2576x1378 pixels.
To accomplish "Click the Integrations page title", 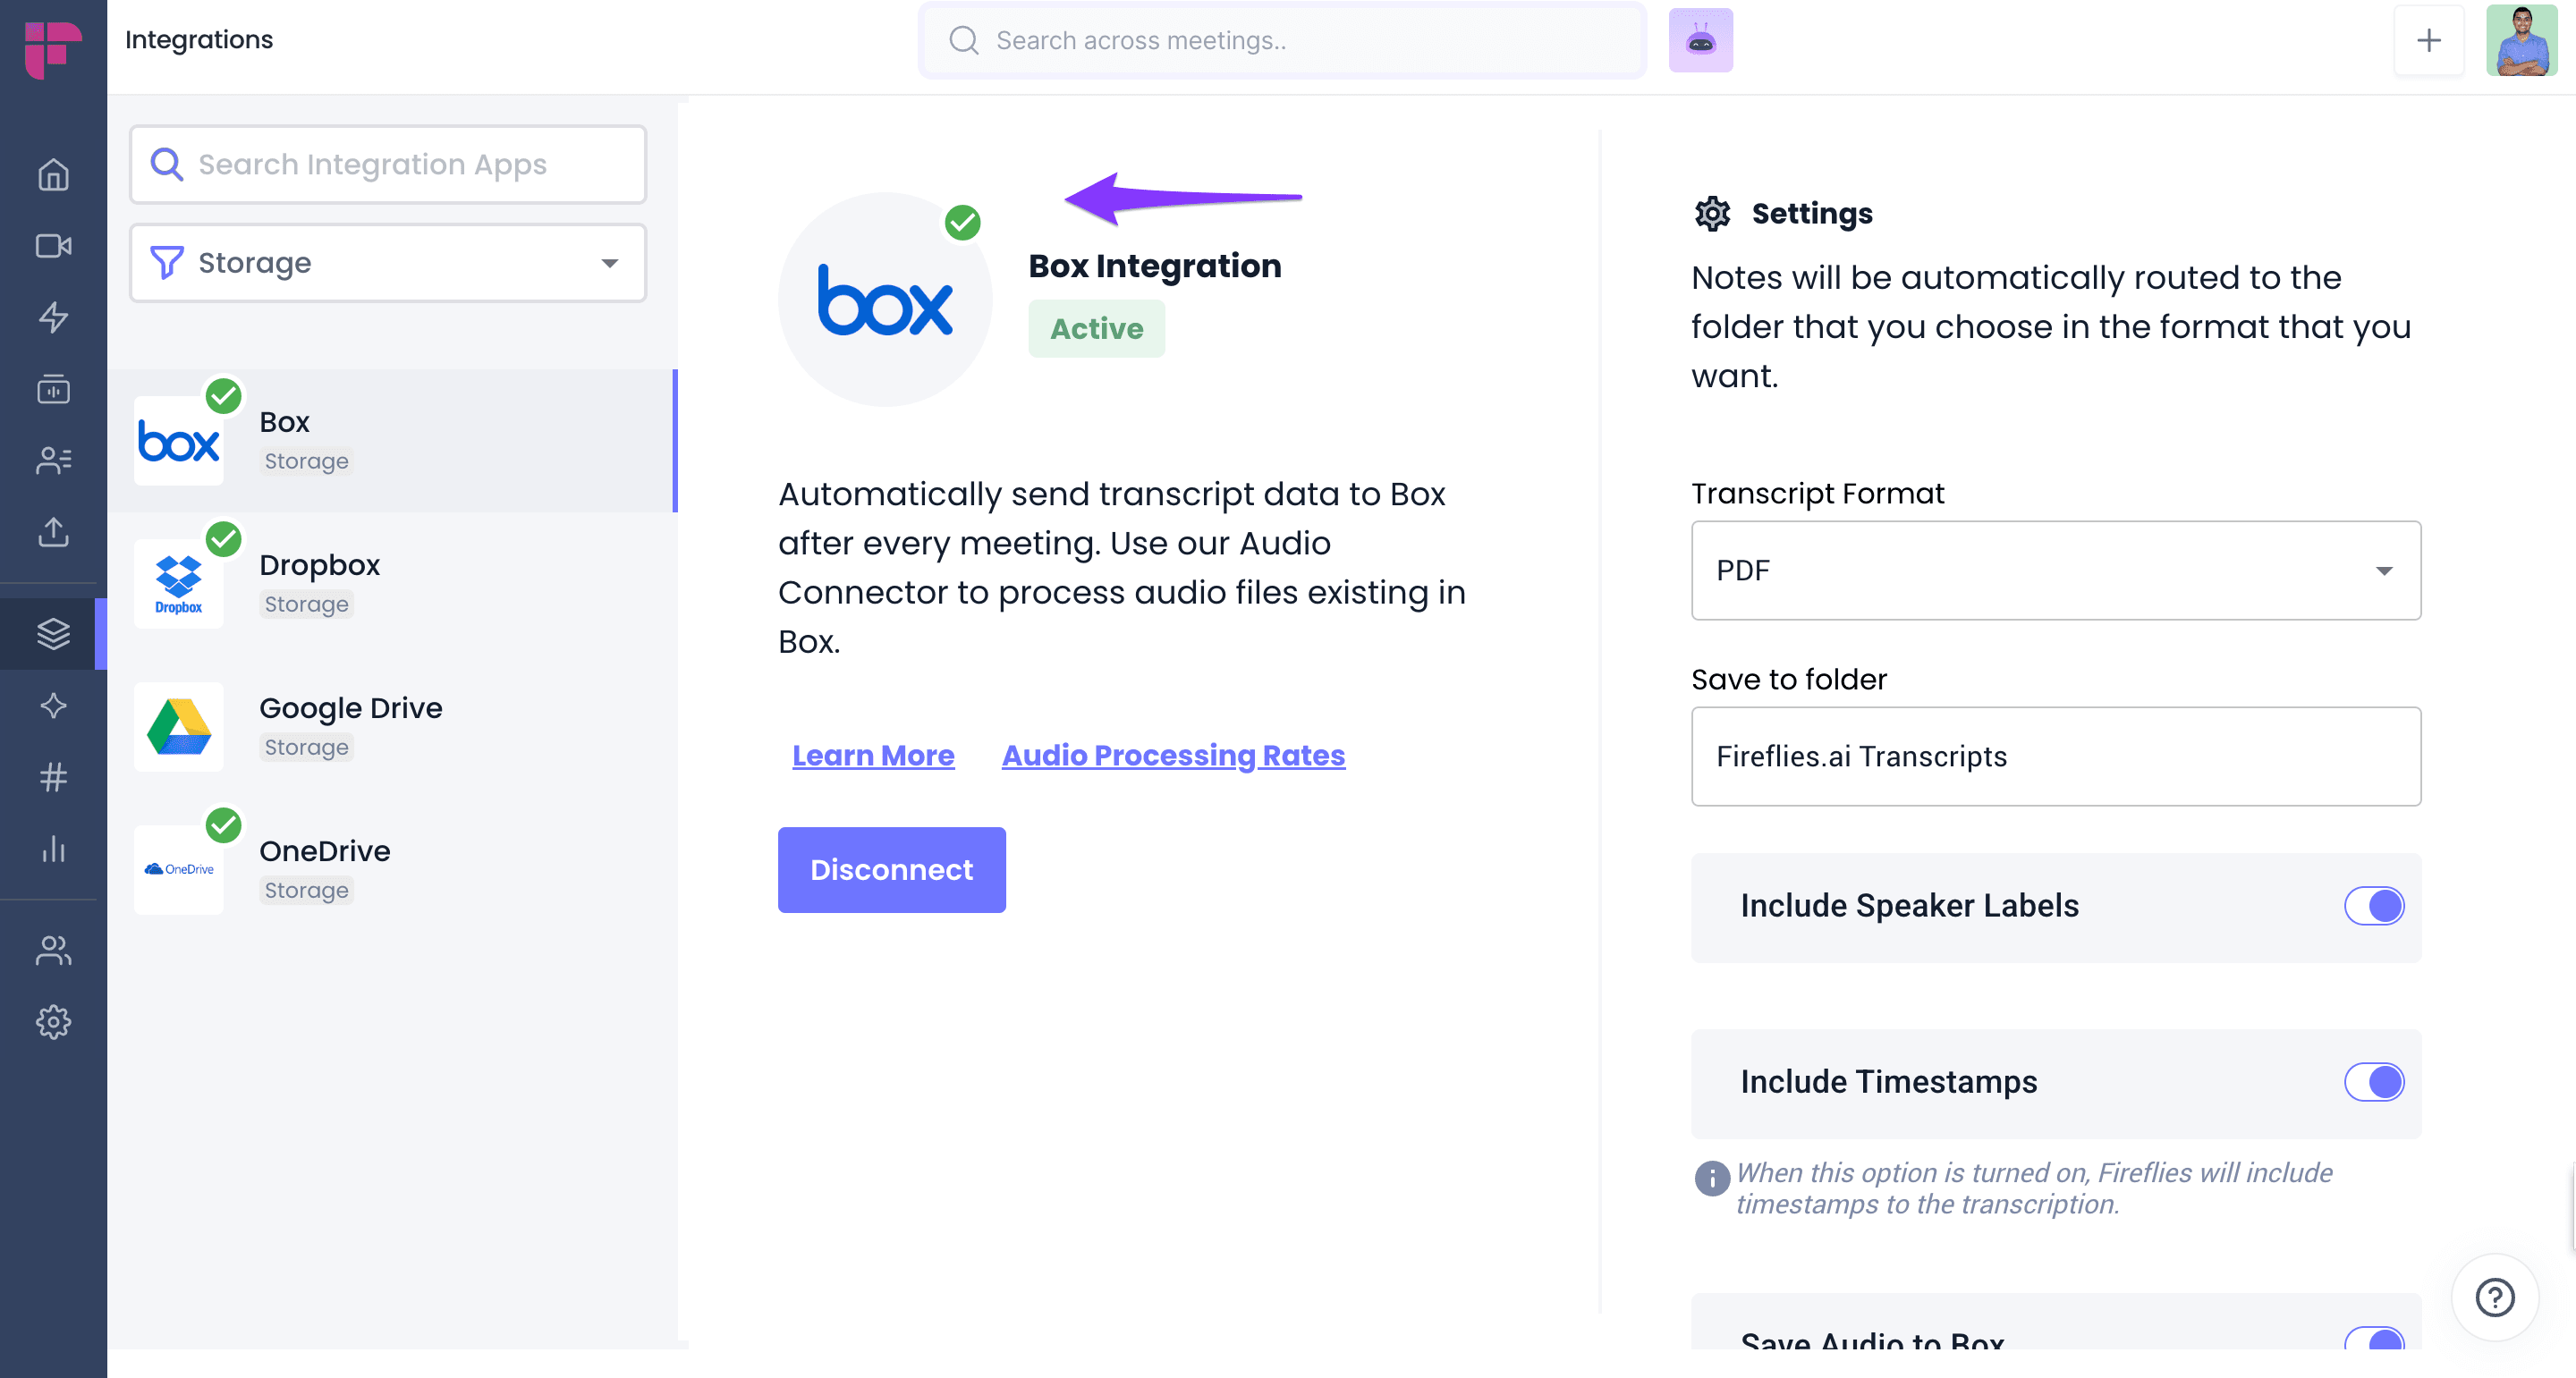I will (x=199, y=40).
